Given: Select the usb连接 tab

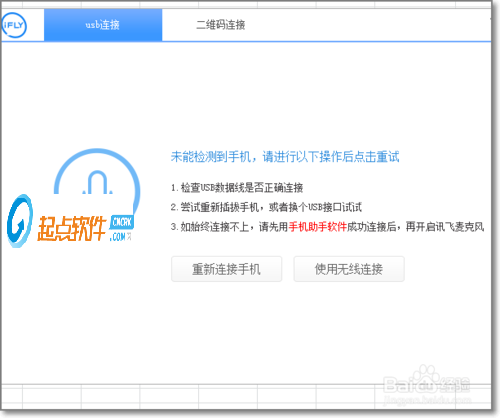Looking at the screenshot, I should click(x=103, y=25).
